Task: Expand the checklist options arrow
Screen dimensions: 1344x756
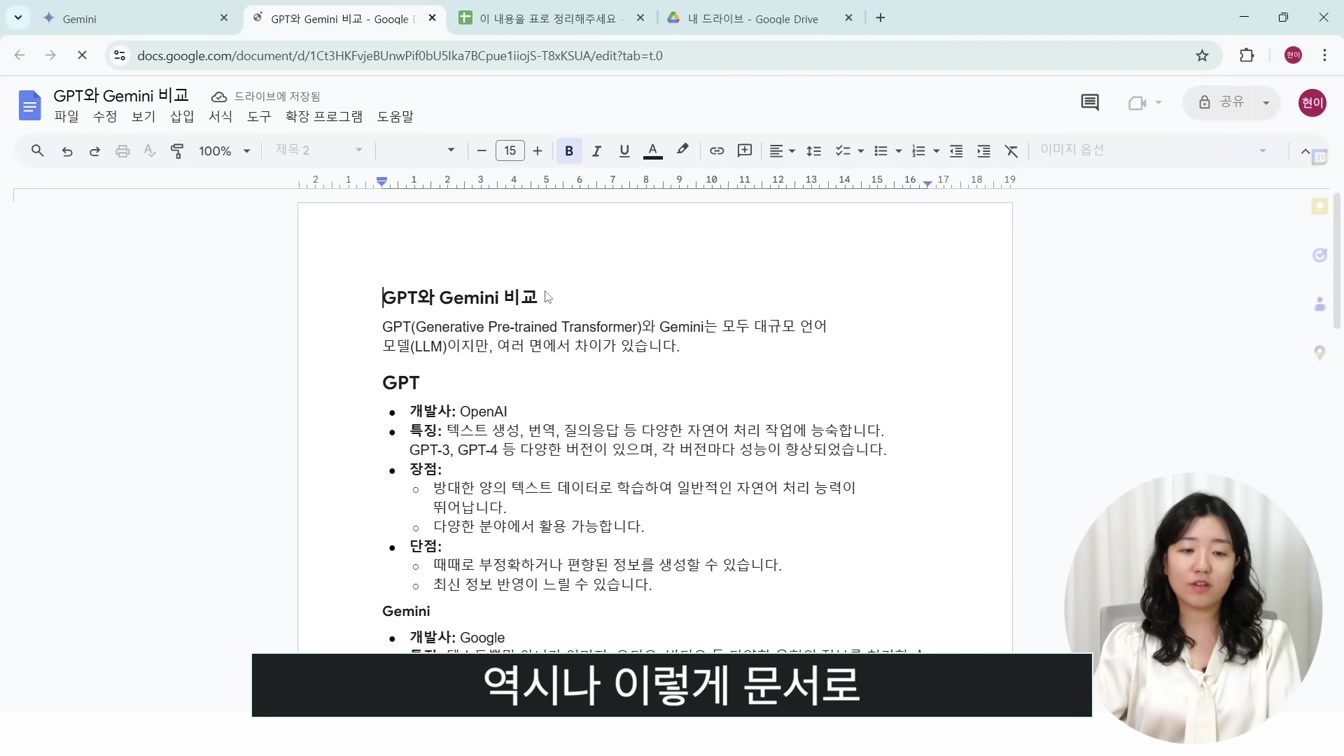Action: click(x=861, y=151)
